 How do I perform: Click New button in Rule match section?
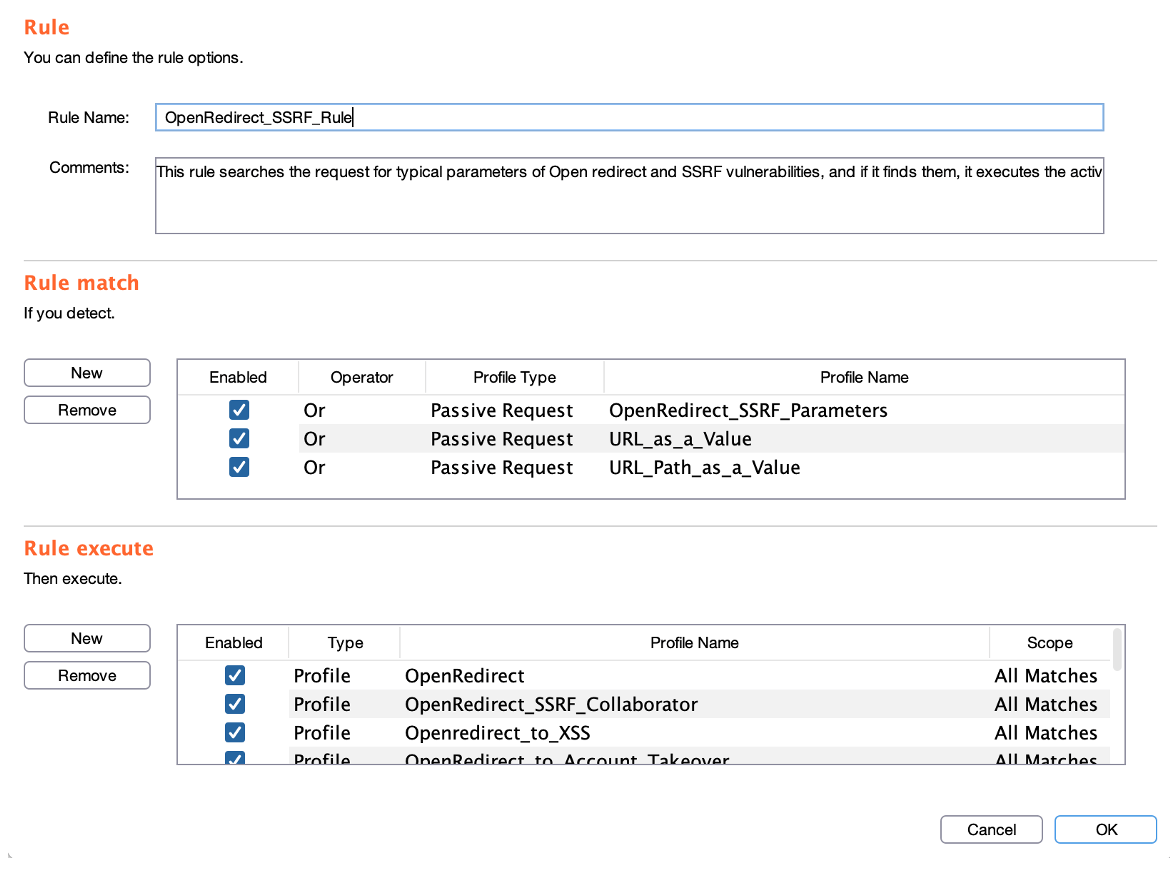coord(87,373)
